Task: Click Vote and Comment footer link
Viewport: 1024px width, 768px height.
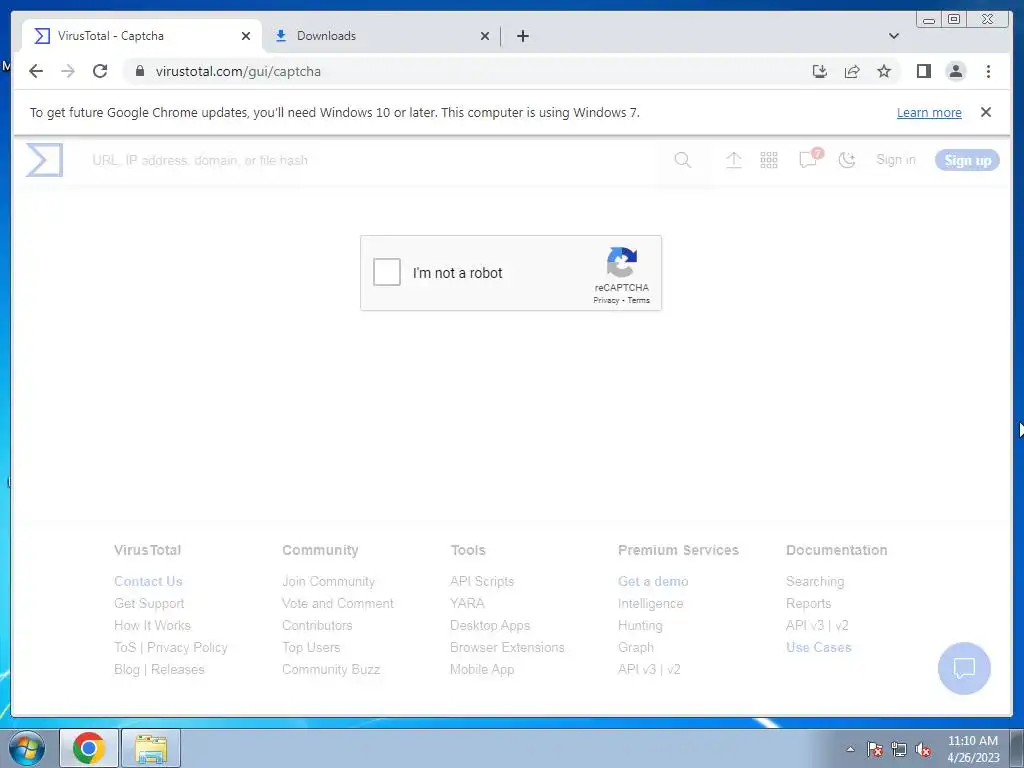Action: pos(338,603)
